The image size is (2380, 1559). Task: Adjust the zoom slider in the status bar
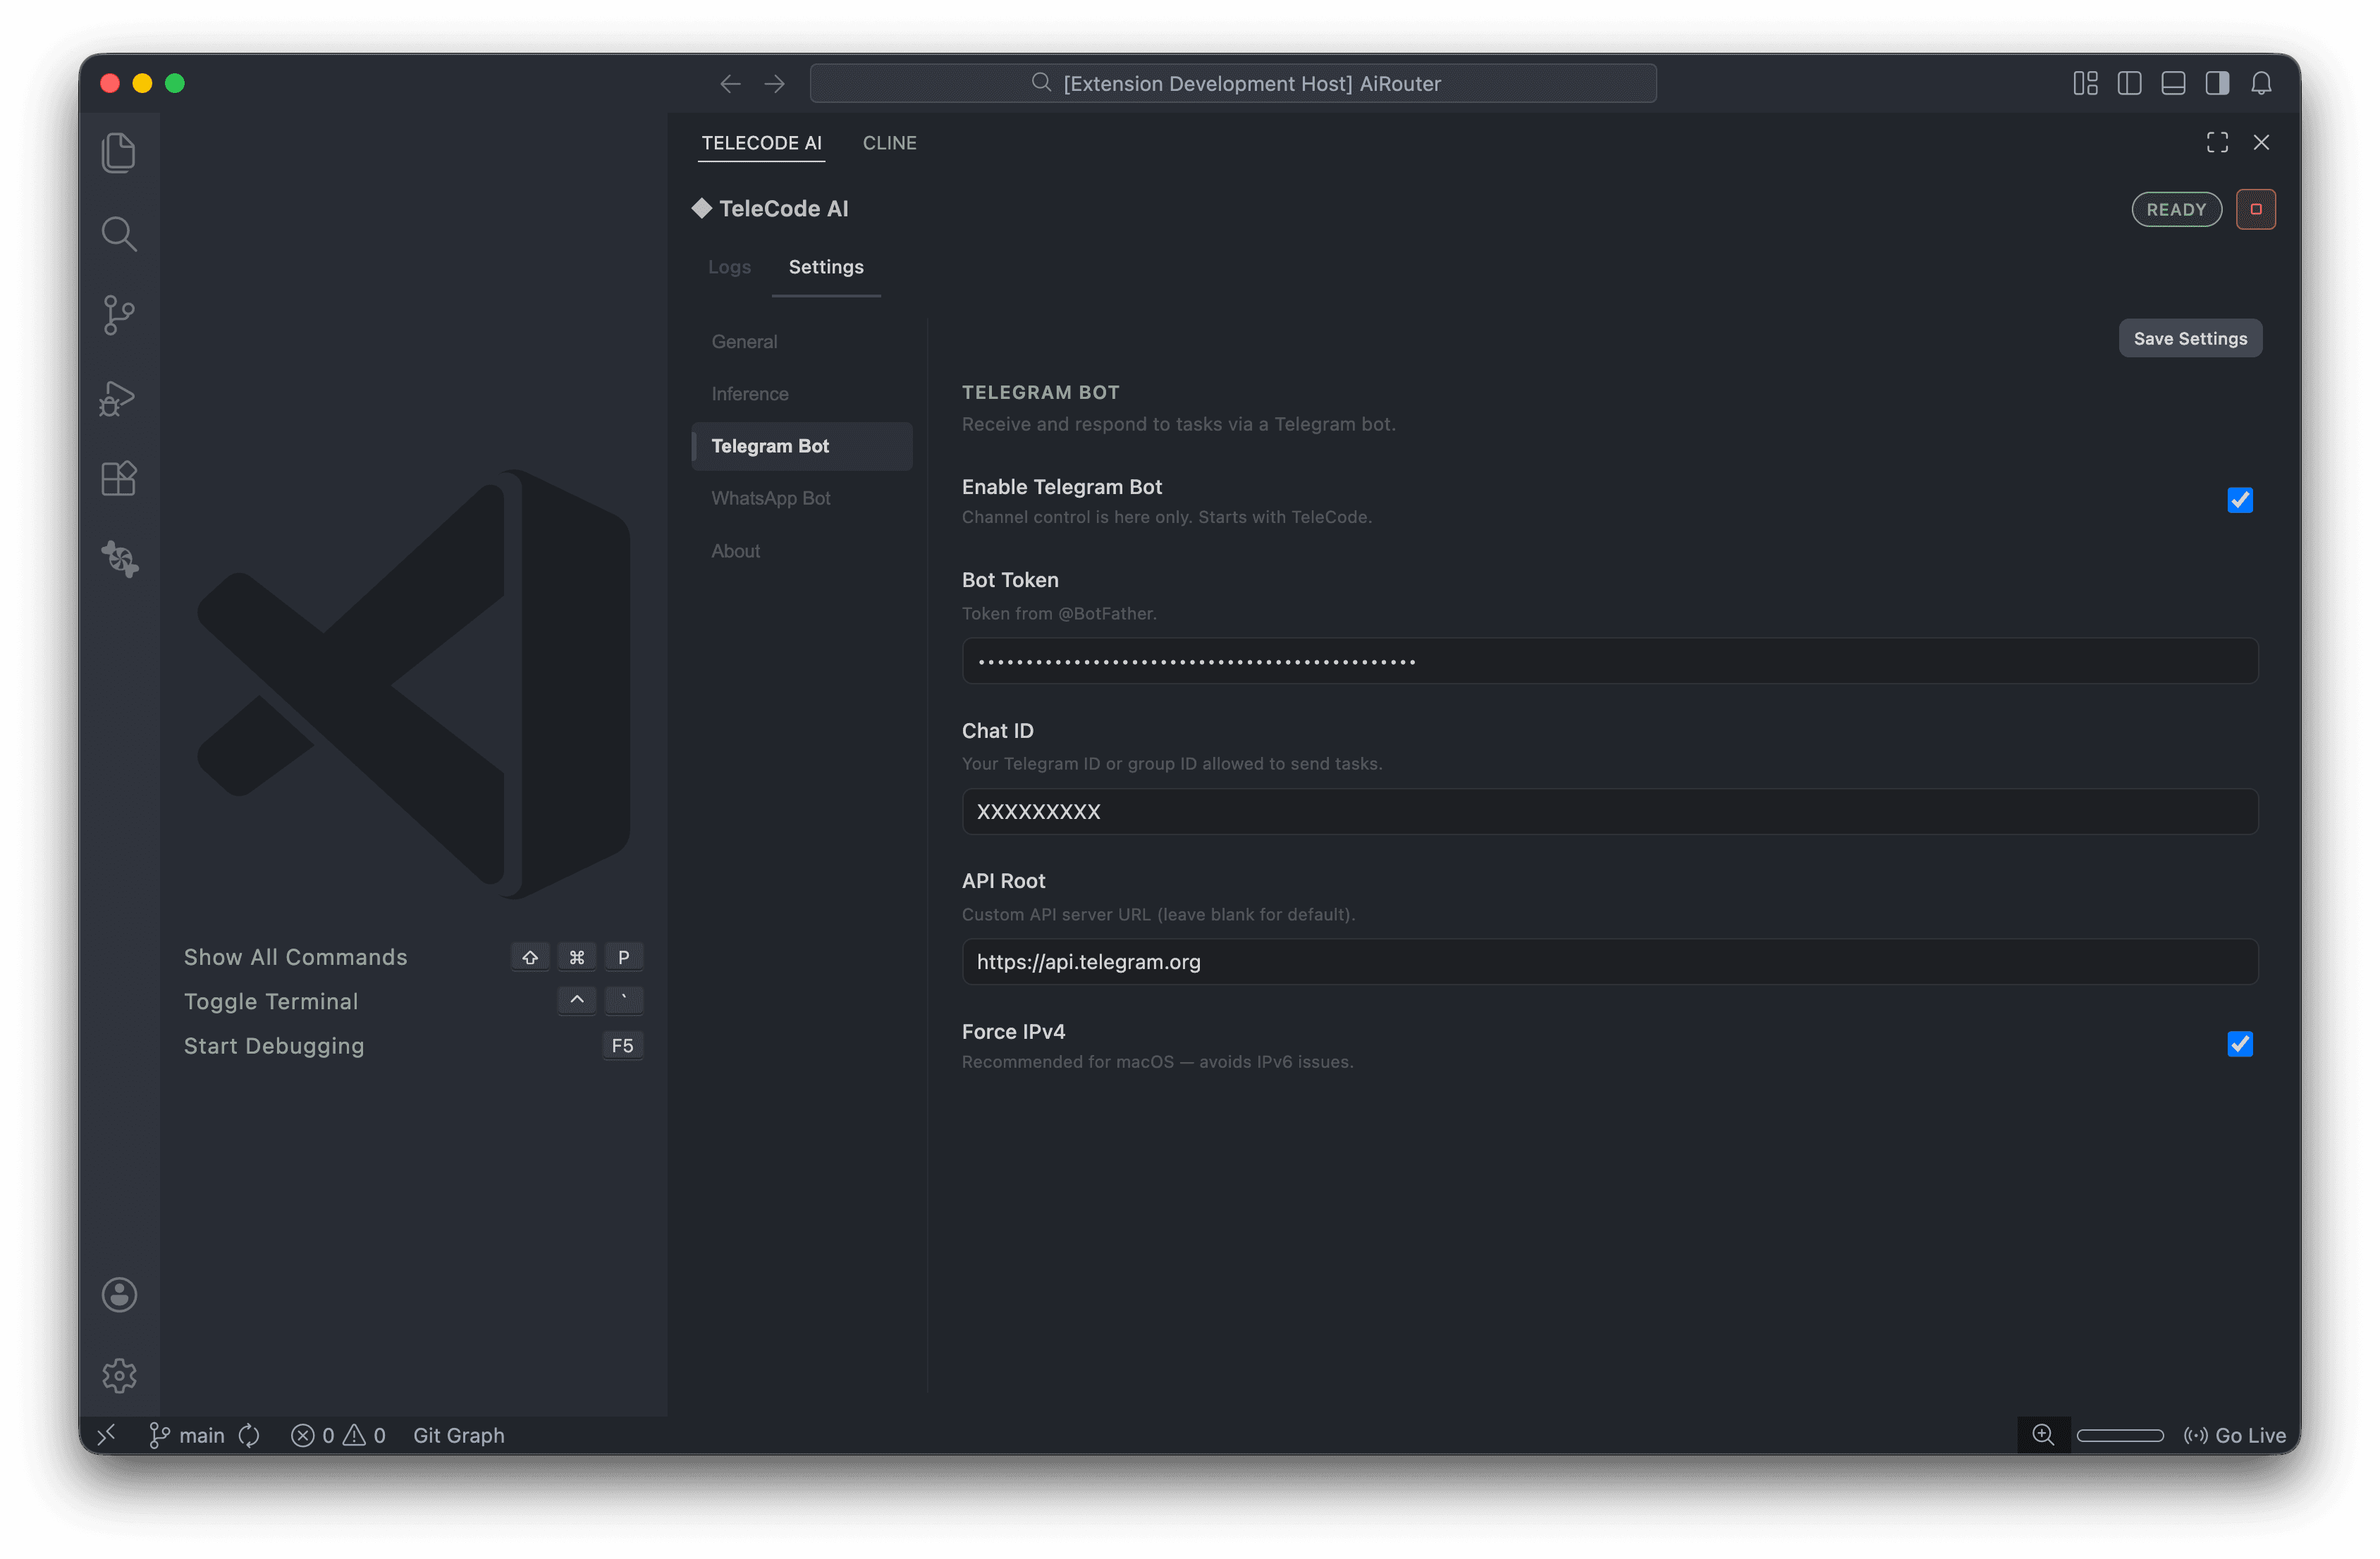2120,1435
